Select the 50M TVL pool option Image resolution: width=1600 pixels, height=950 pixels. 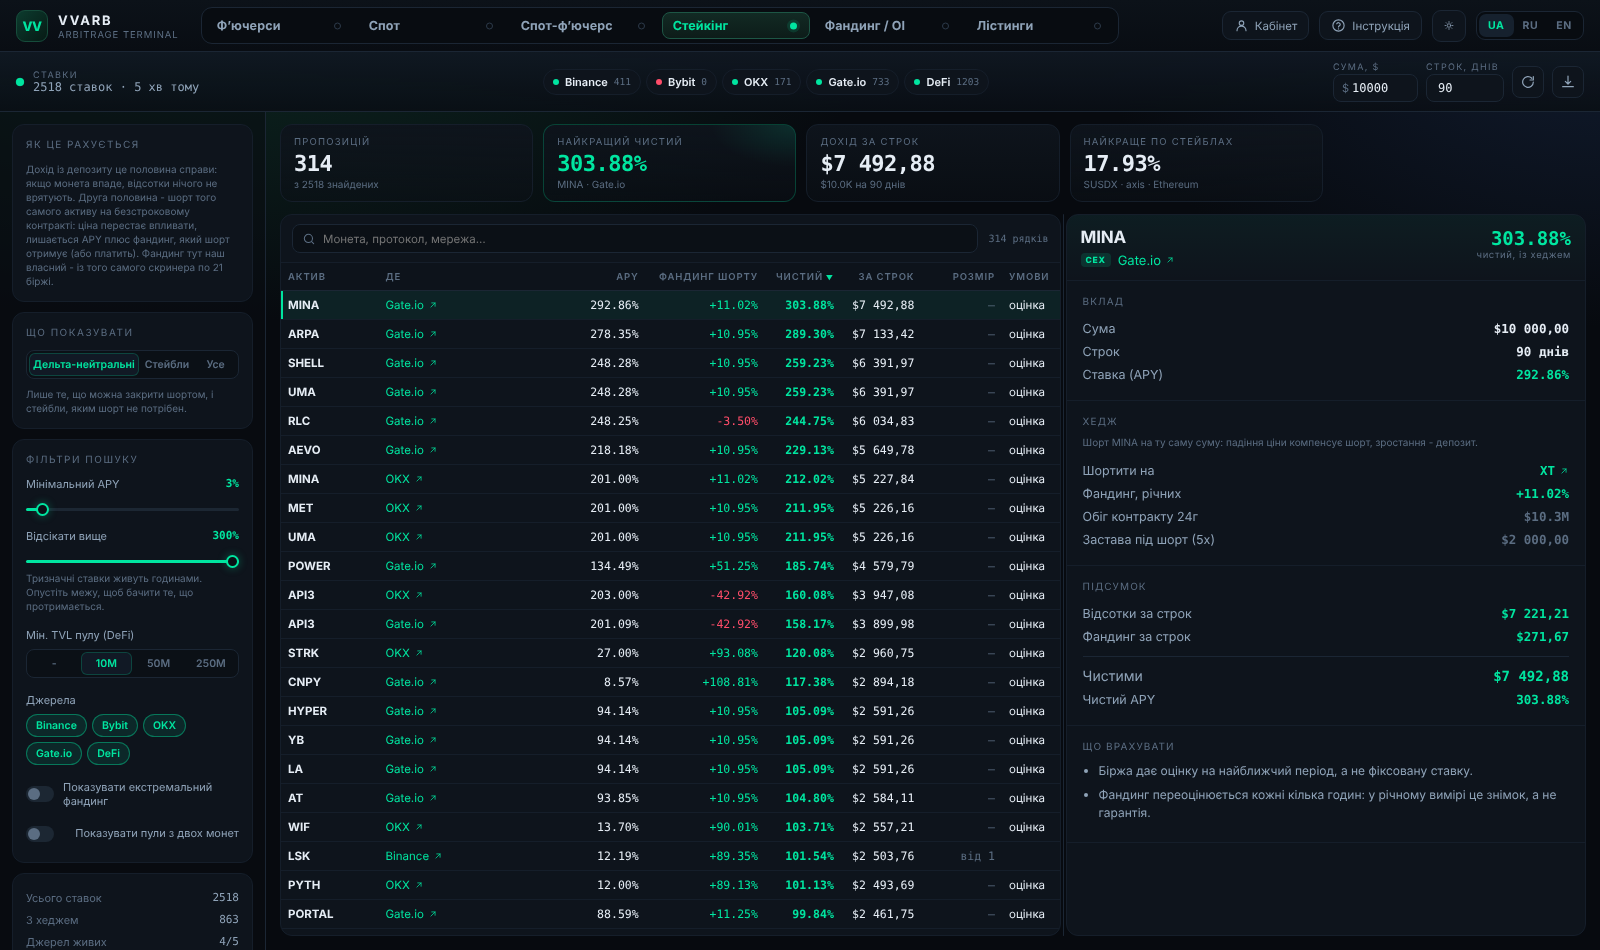(x=158, y=663)
